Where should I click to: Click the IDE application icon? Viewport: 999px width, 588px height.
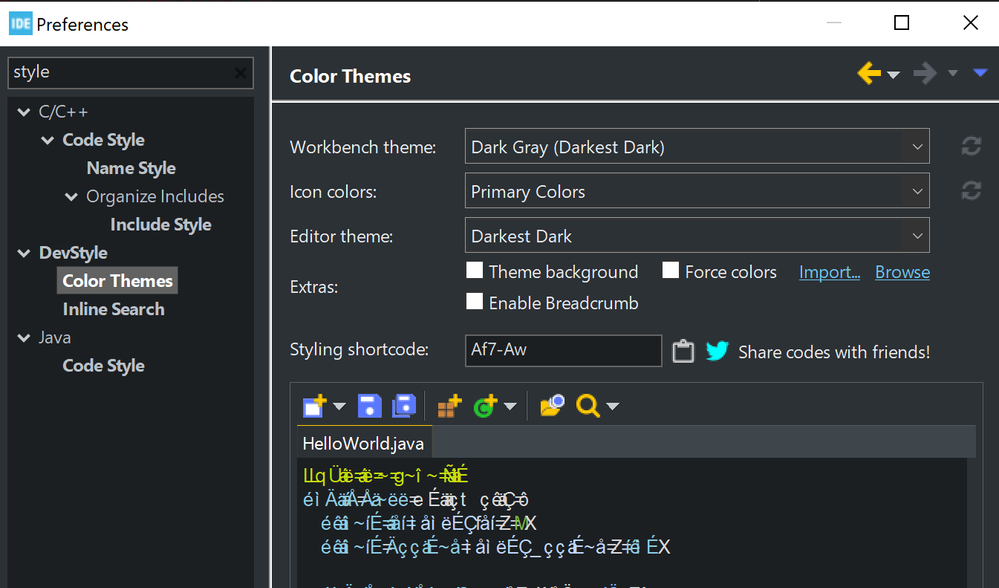tap(20, 24)
